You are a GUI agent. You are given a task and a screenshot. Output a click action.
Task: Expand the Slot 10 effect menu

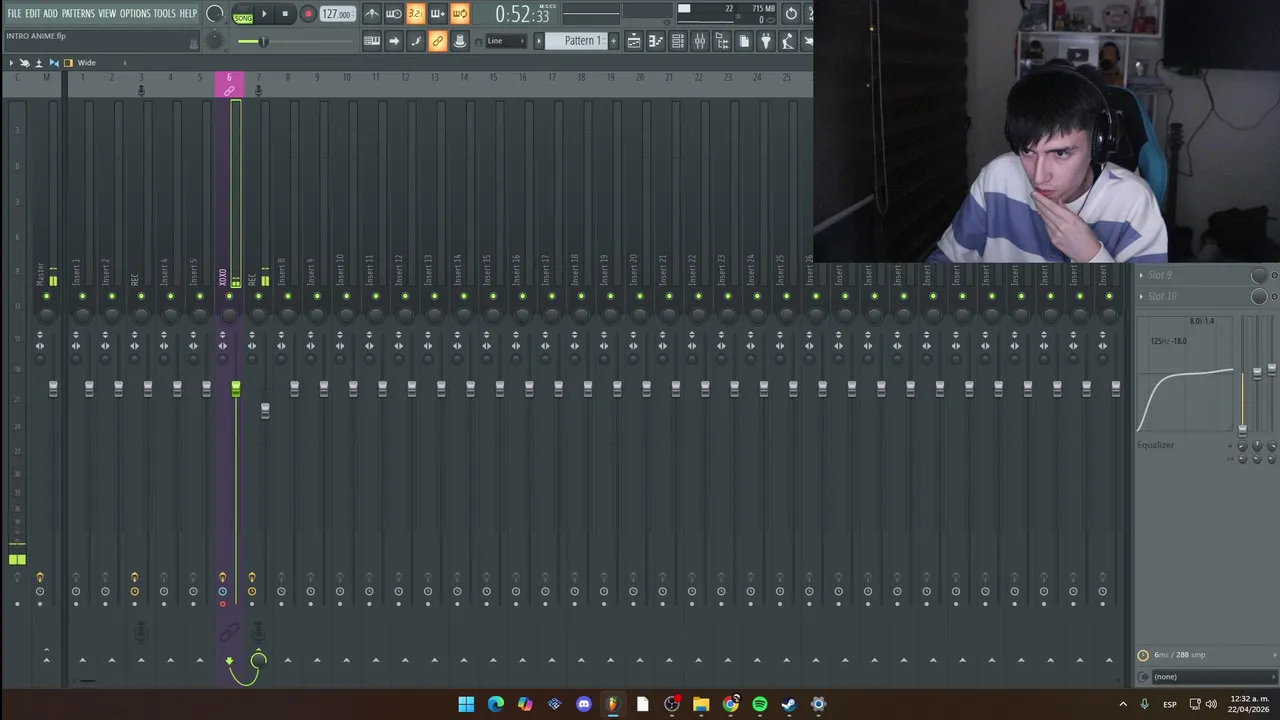pyautogui.click(x=1141, y=296)
